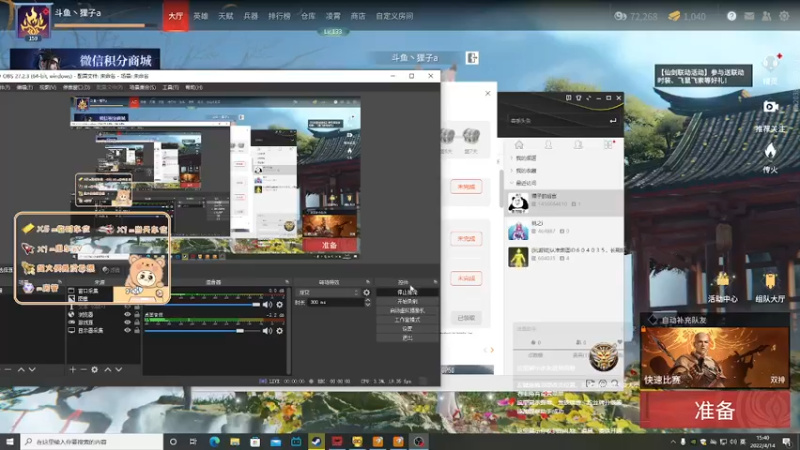The width and height of the screenshot is (800, 450).
Task: Open the mail envelope icon in game header
Action: [749, 16]
